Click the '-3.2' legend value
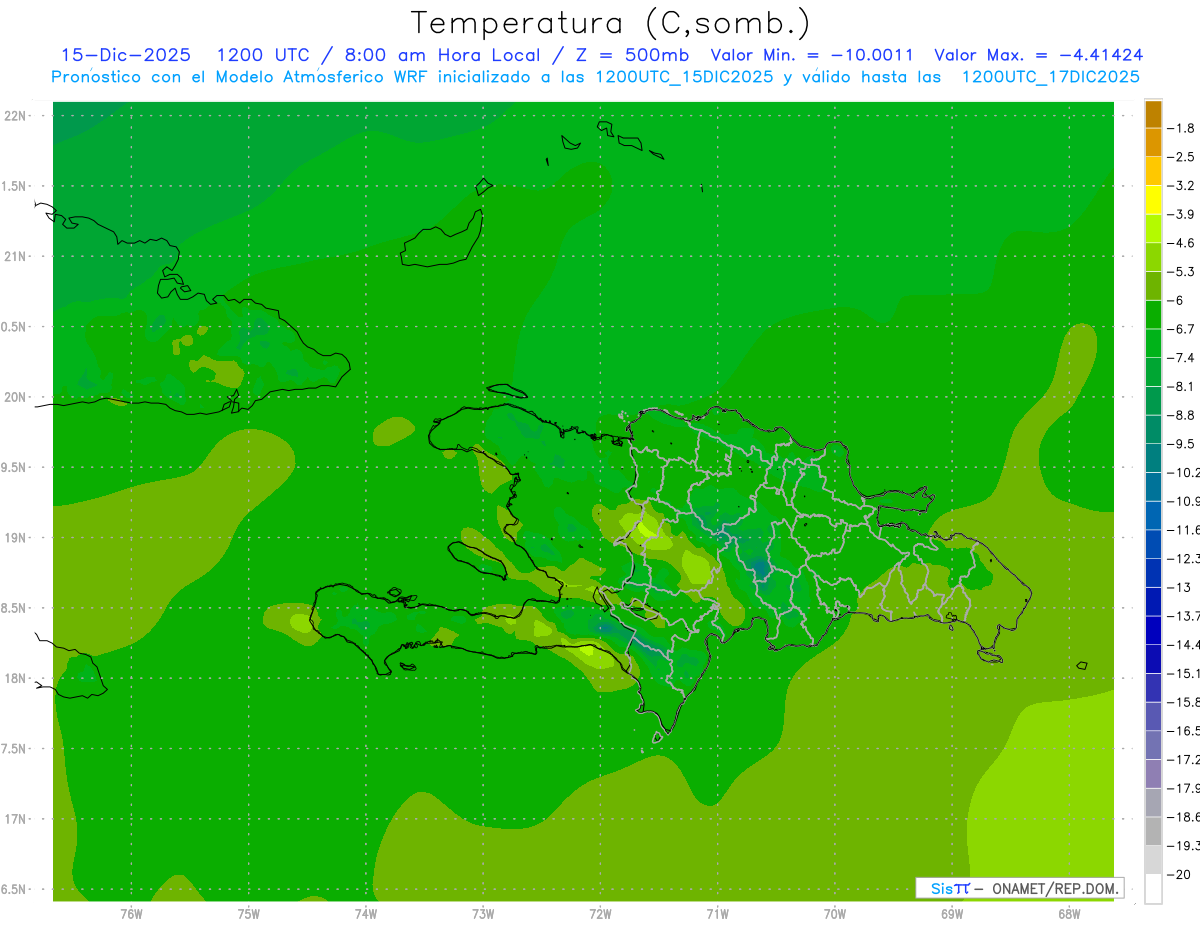1200x927 pixels. coord(1181,186)
